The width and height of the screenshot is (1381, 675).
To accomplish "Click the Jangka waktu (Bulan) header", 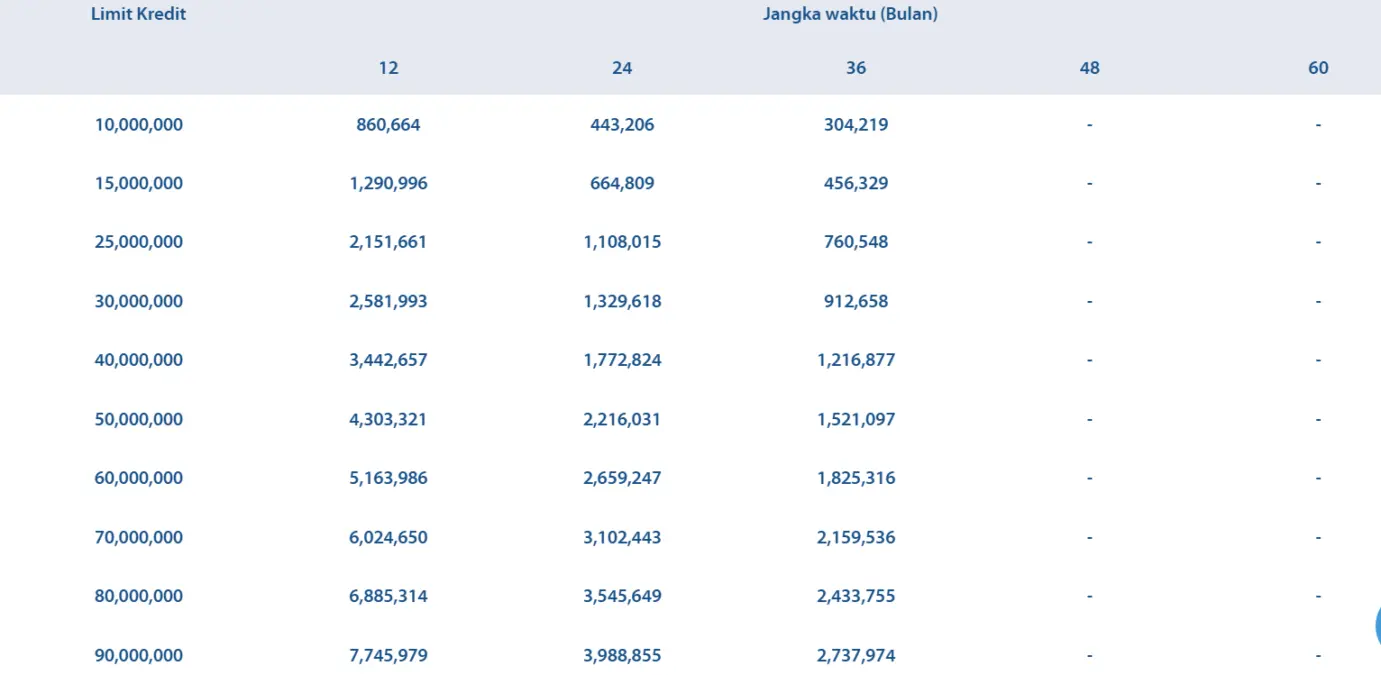I will coord(850,14).
